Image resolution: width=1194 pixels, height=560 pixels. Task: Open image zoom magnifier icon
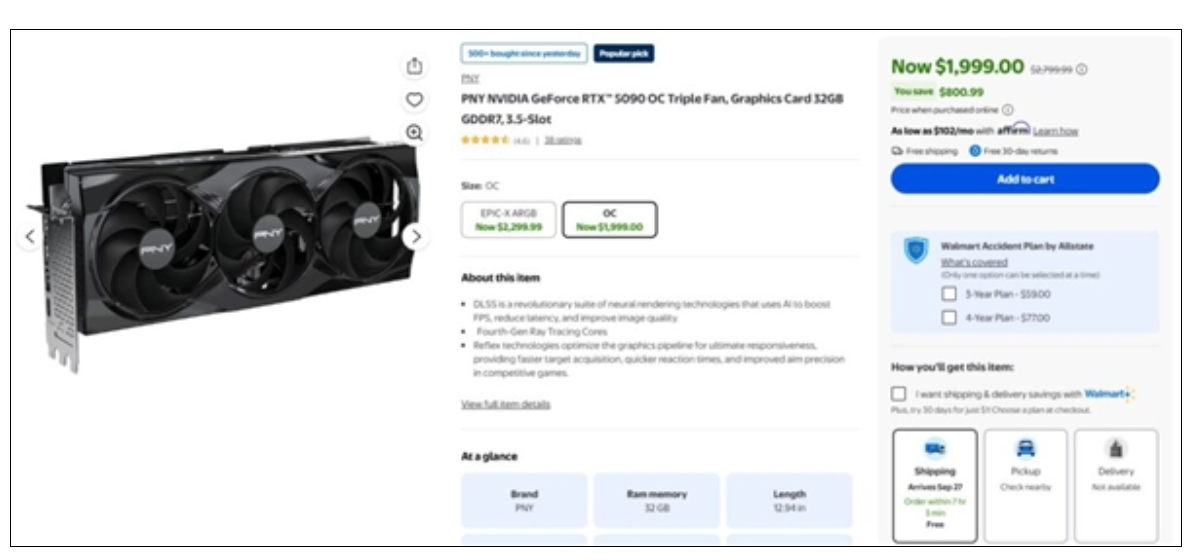point(414,133)
